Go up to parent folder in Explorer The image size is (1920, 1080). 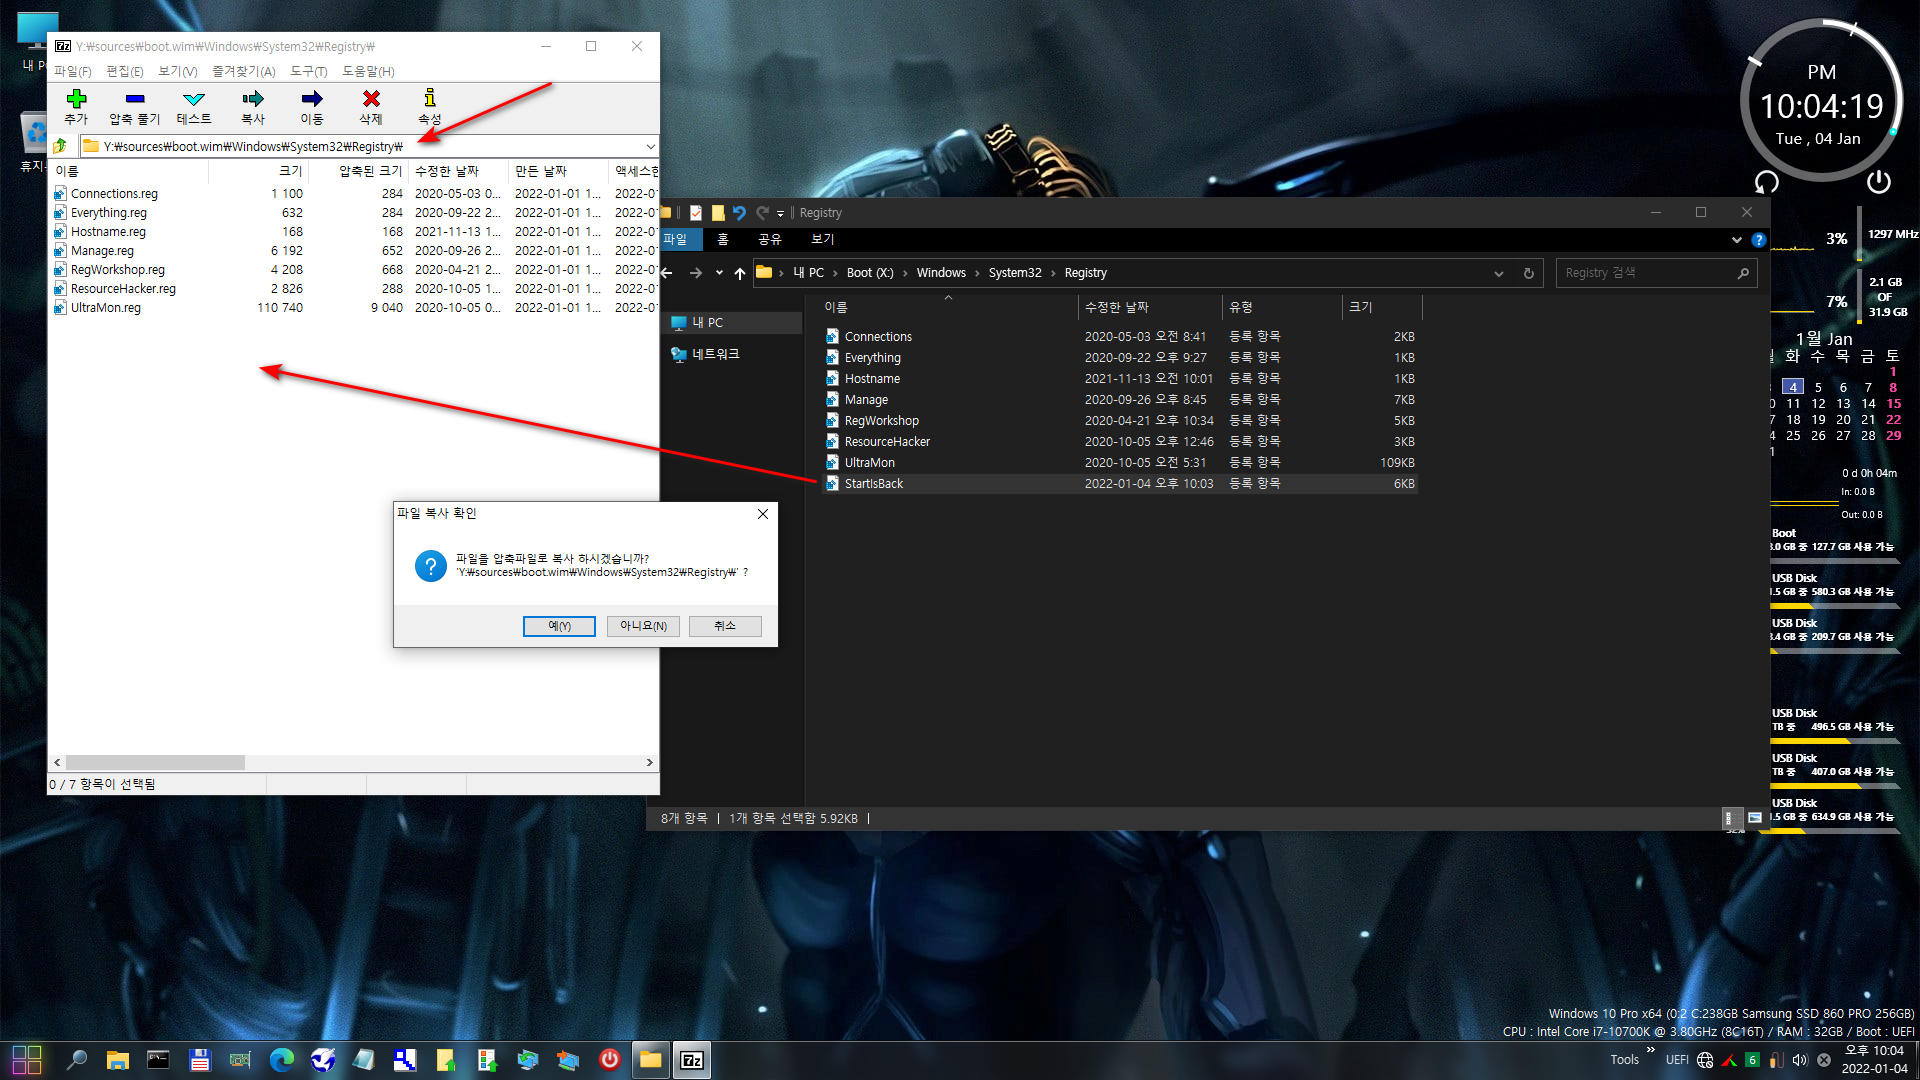pyautogui.click(x=740, y=273)
